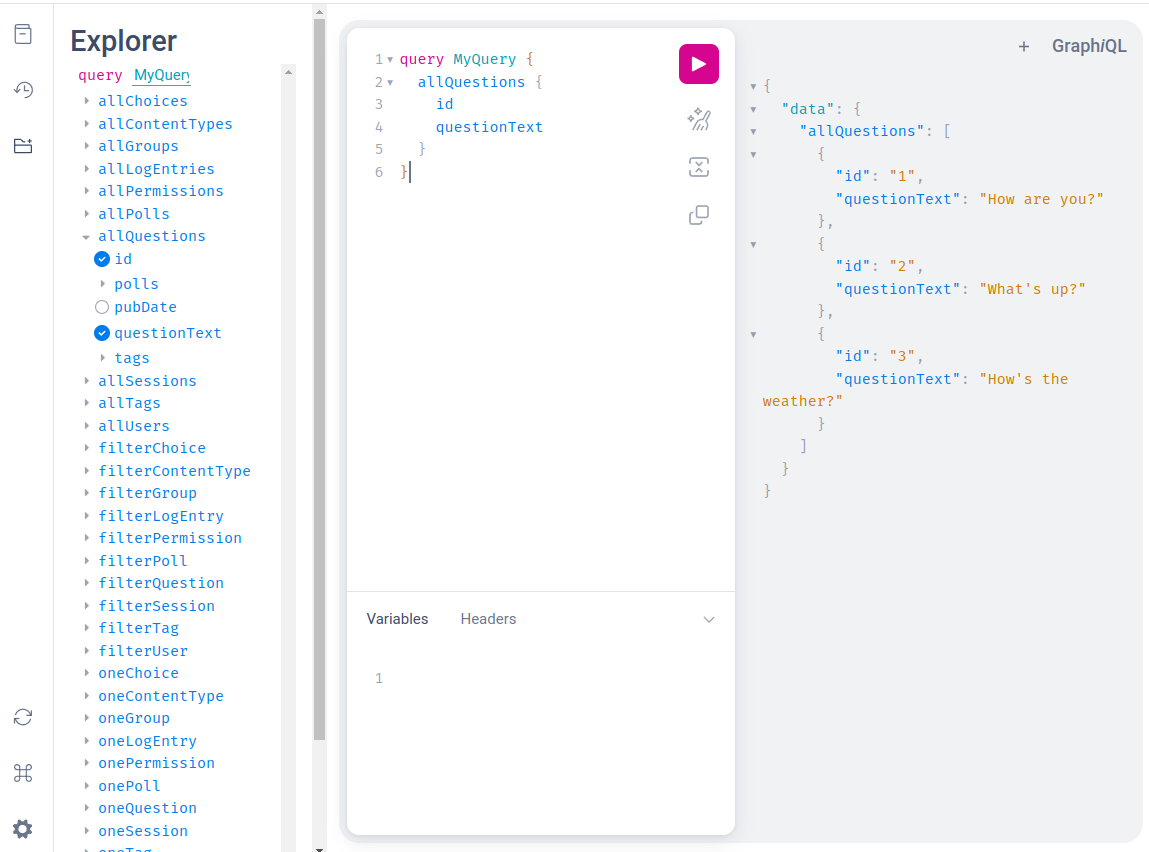Select the oneLogEntry tree item
The width and height of the screenshot is (1149, 852).
tap(147, 741)
